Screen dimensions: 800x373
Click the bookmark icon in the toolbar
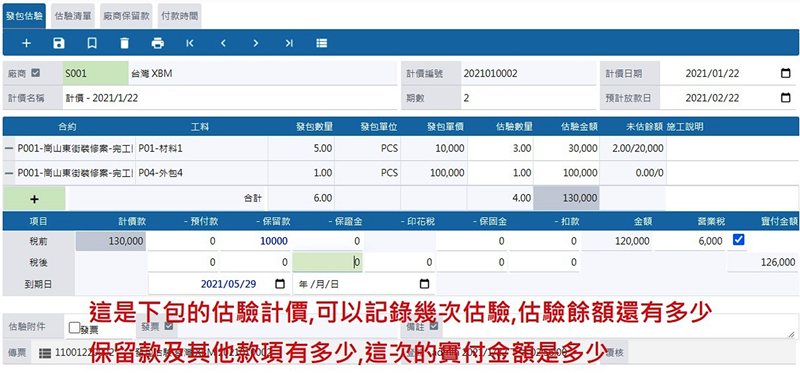[92, 43]
